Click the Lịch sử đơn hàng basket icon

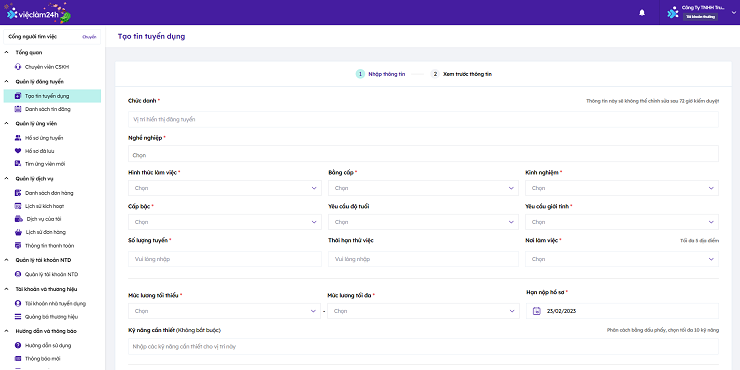[18, 232]
